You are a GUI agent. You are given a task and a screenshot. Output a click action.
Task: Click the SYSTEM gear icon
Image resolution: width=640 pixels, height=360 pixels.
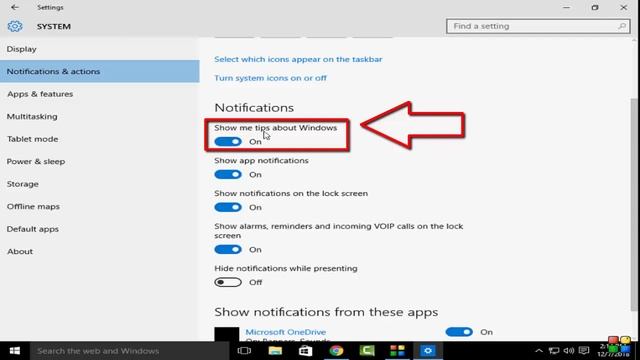tap(15, 26)
